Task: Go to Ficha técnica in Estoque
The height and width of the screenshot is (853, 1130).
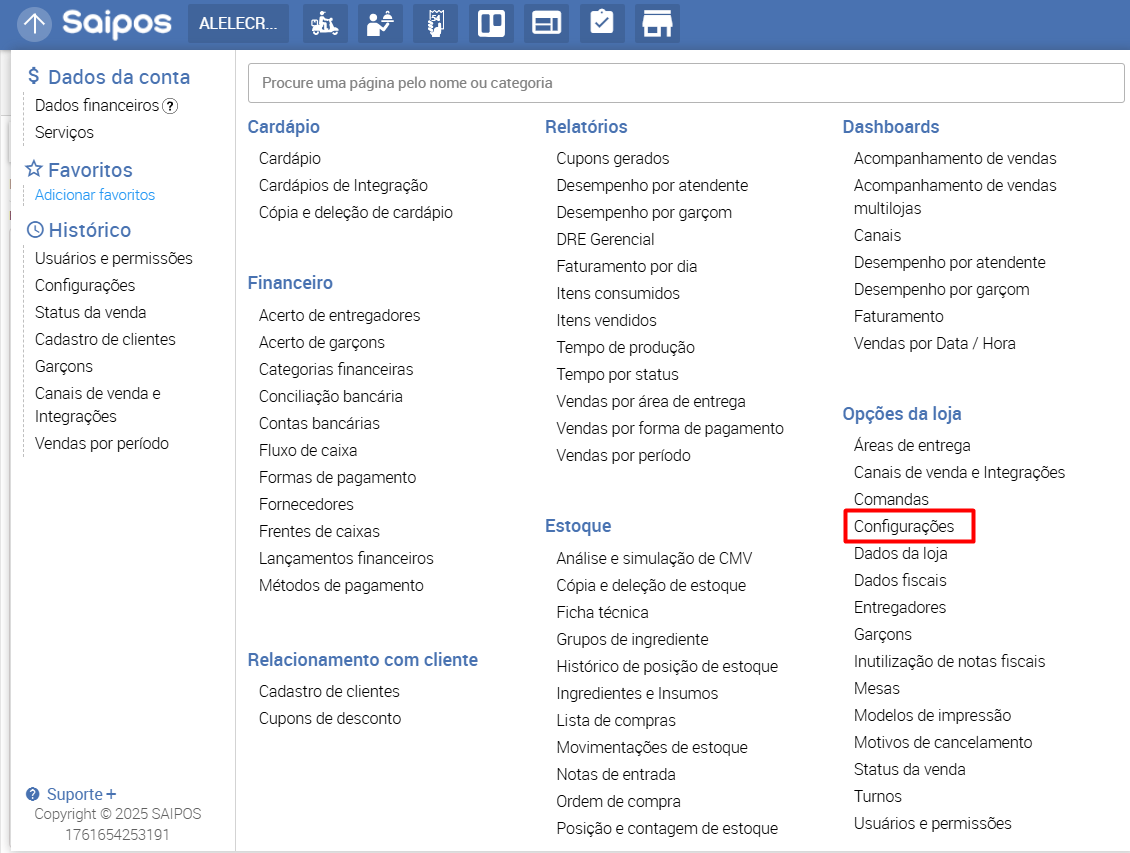Action: pyautogui.click(x=602, y=612)
